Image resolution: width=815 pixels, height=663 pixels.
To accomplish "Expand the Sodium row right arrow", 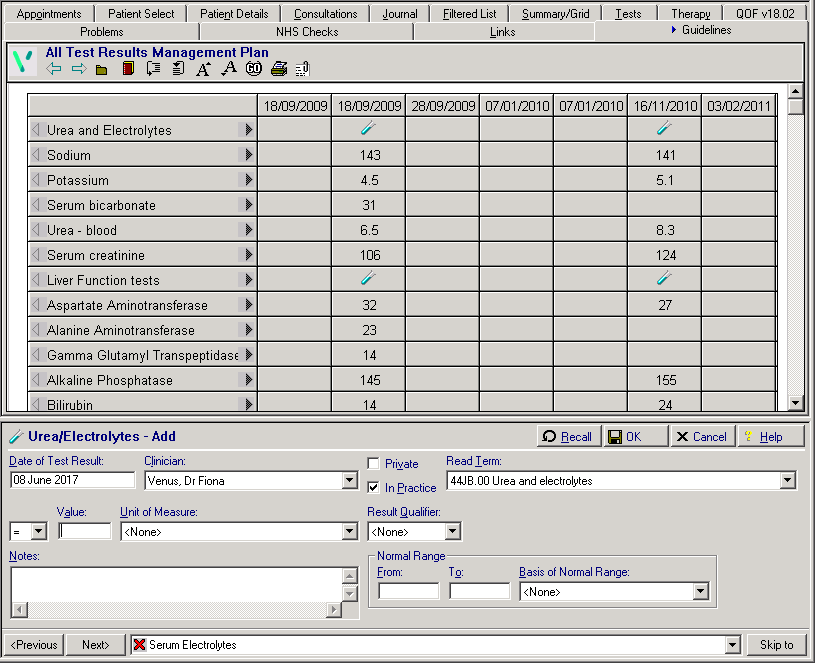I will 248,155.
